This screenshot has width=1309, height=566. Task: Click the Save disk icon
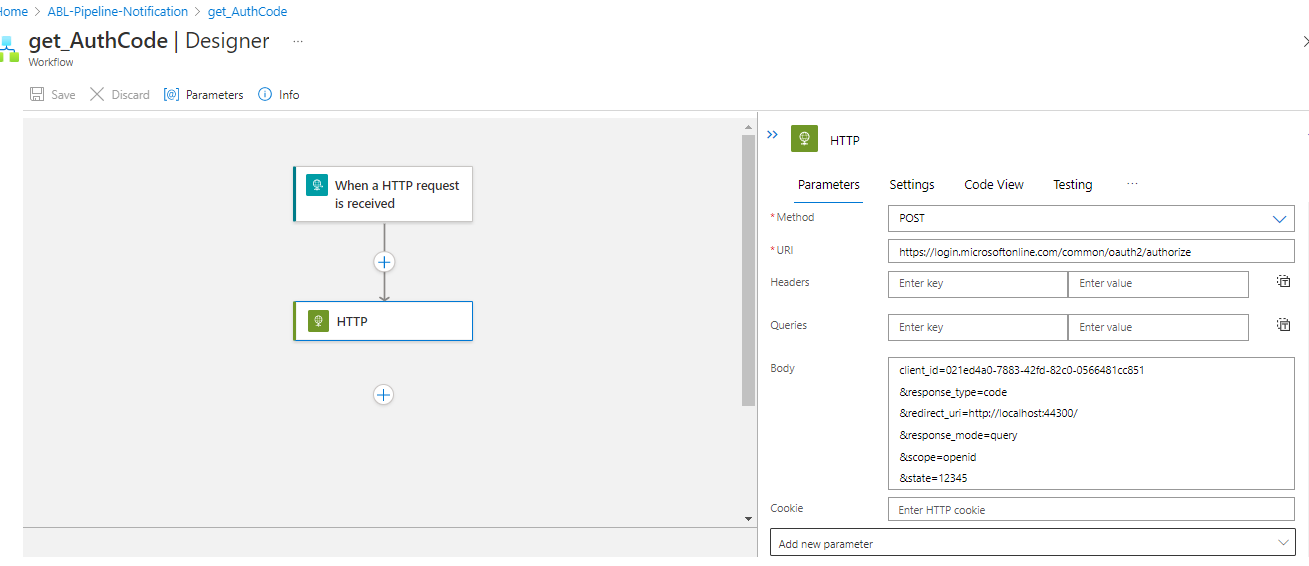(x=37, y=95)
